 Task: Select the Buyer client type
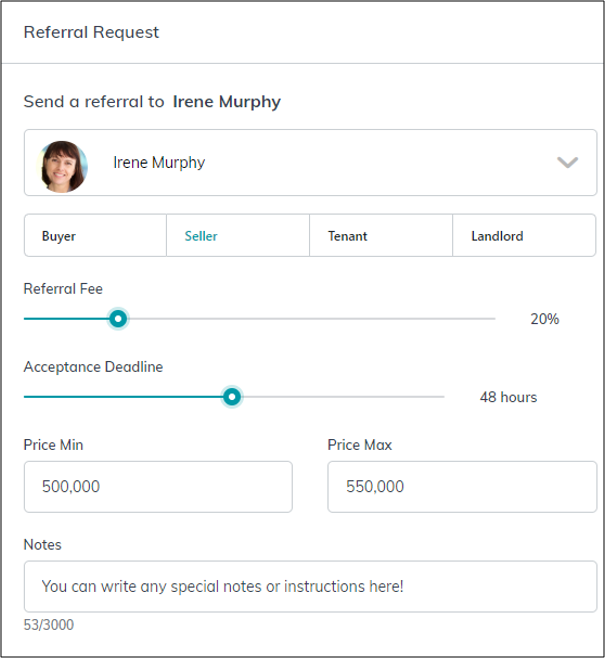point(95,237)
